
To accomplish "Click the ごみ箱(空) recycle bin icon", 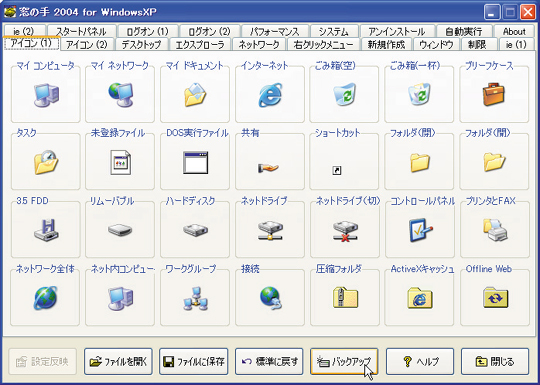I will point(345,94).
